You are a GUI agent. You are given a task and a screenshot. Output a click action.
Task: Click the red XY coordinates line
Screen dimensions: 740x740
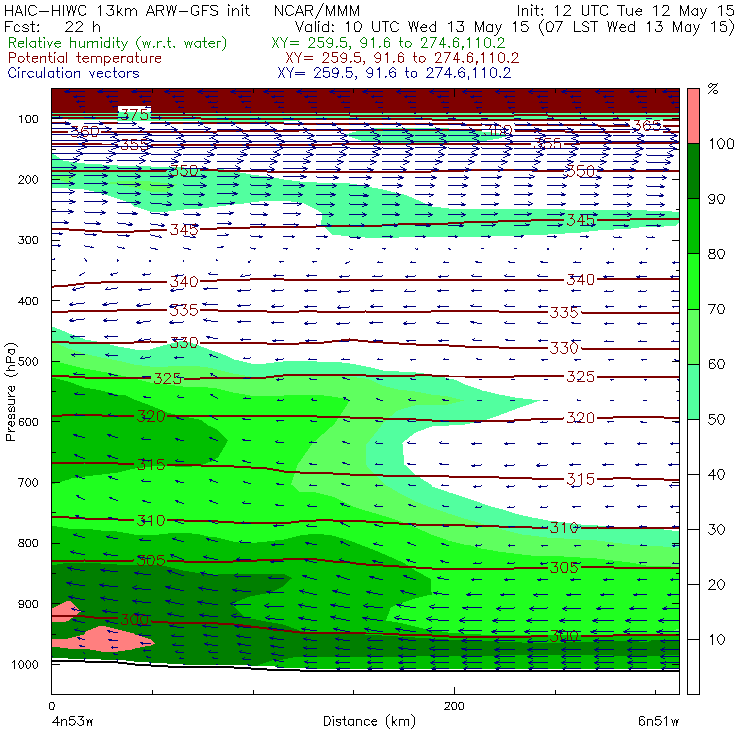tap(402, 58)
